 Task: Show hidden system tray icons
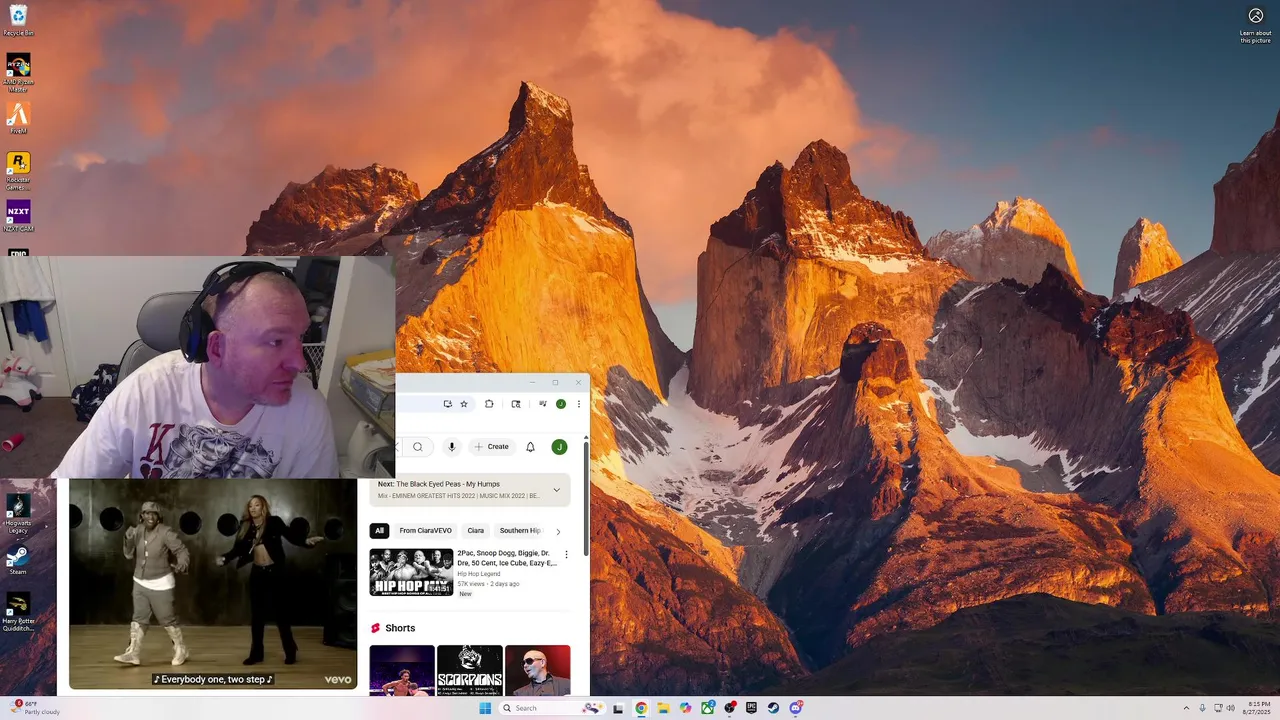point(1186,708)
